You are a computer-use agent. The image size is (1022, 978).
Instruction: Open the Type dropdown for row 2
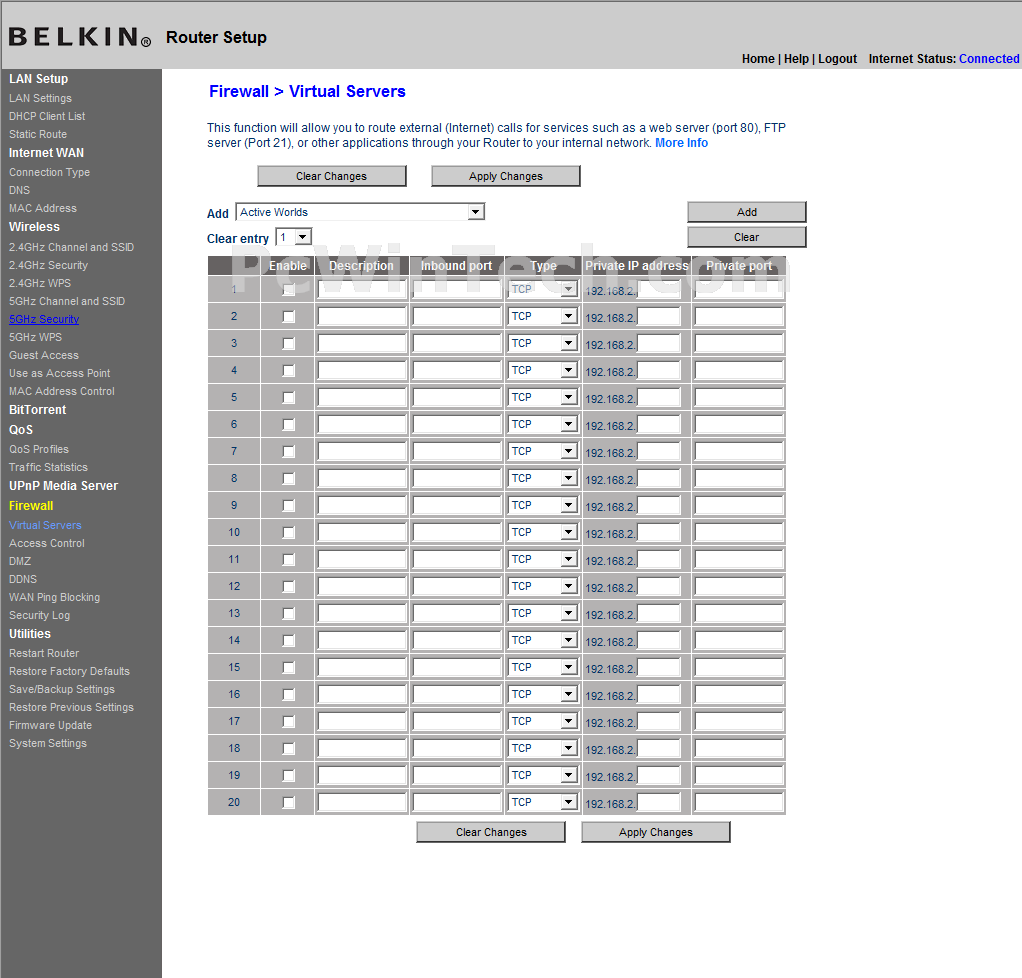(x=542, y=316)
